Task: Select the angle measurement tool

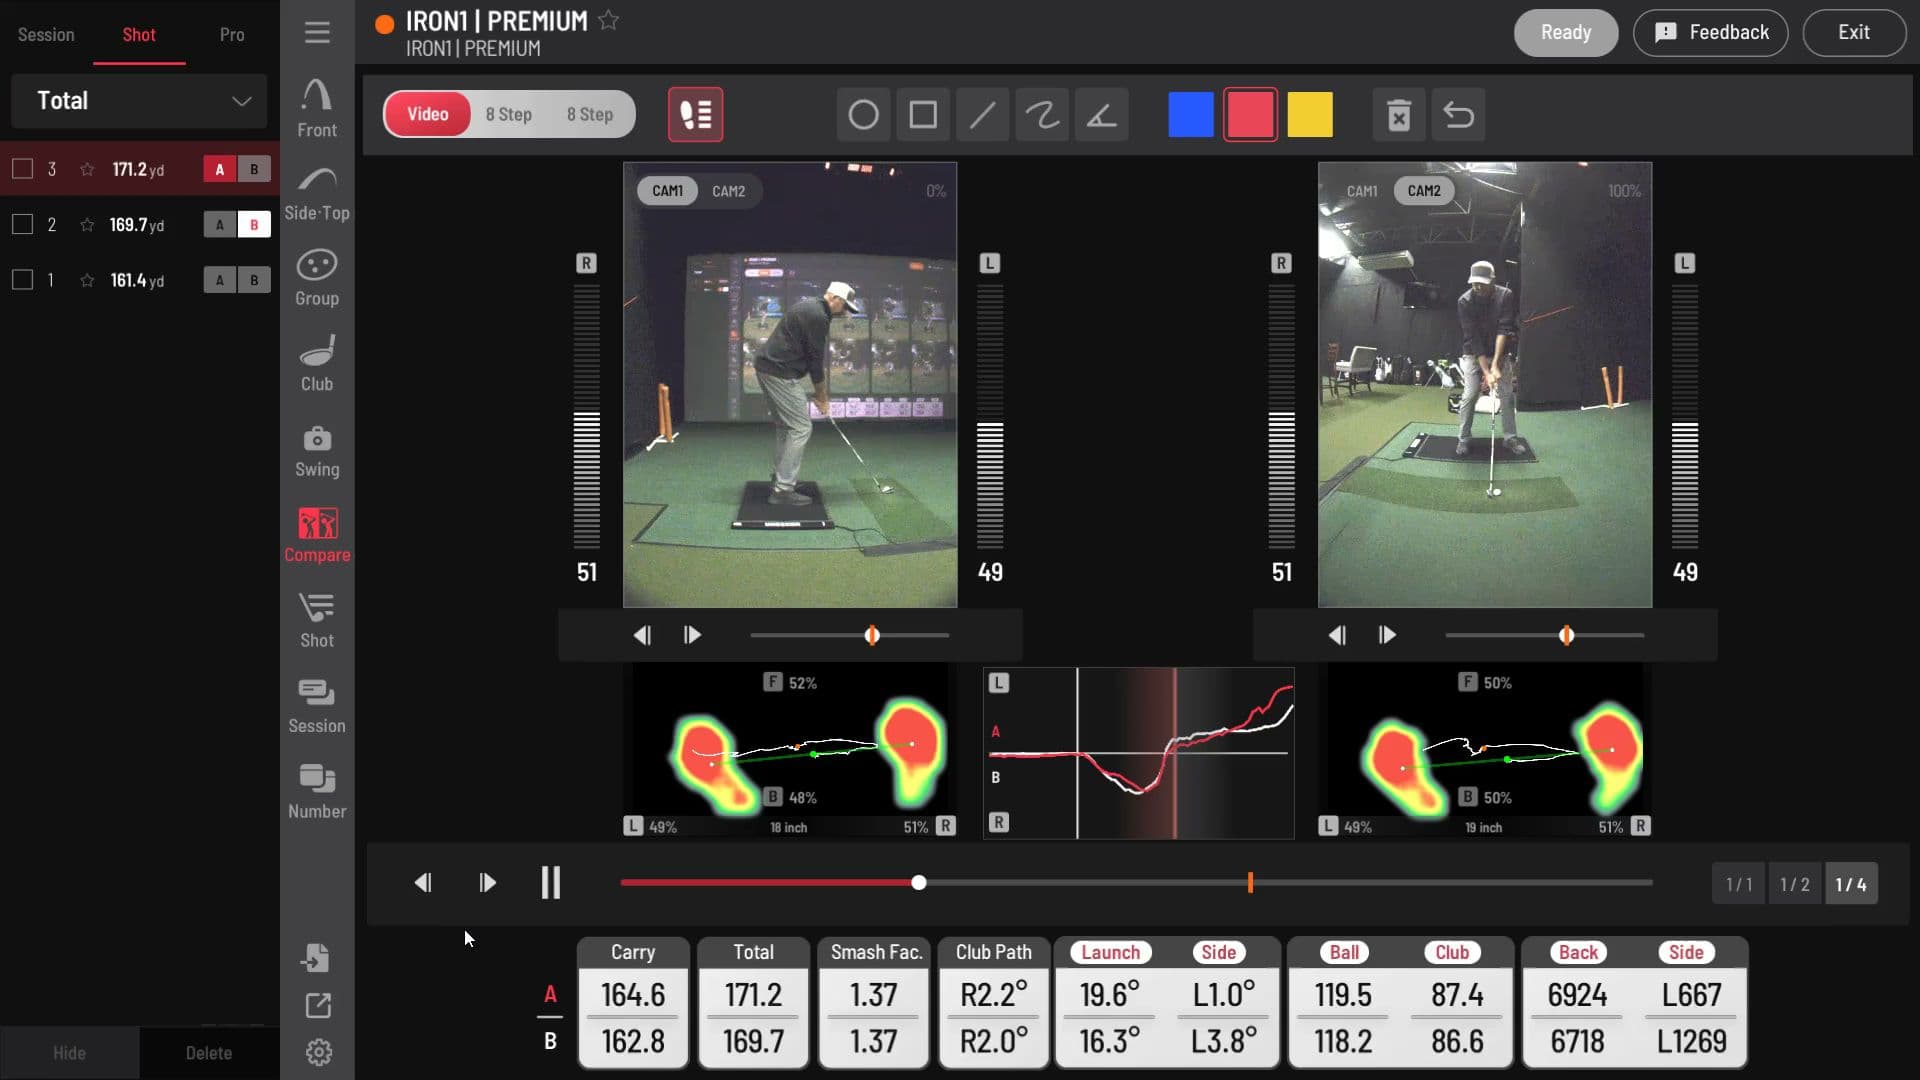Action: (x=1101, y=115)
